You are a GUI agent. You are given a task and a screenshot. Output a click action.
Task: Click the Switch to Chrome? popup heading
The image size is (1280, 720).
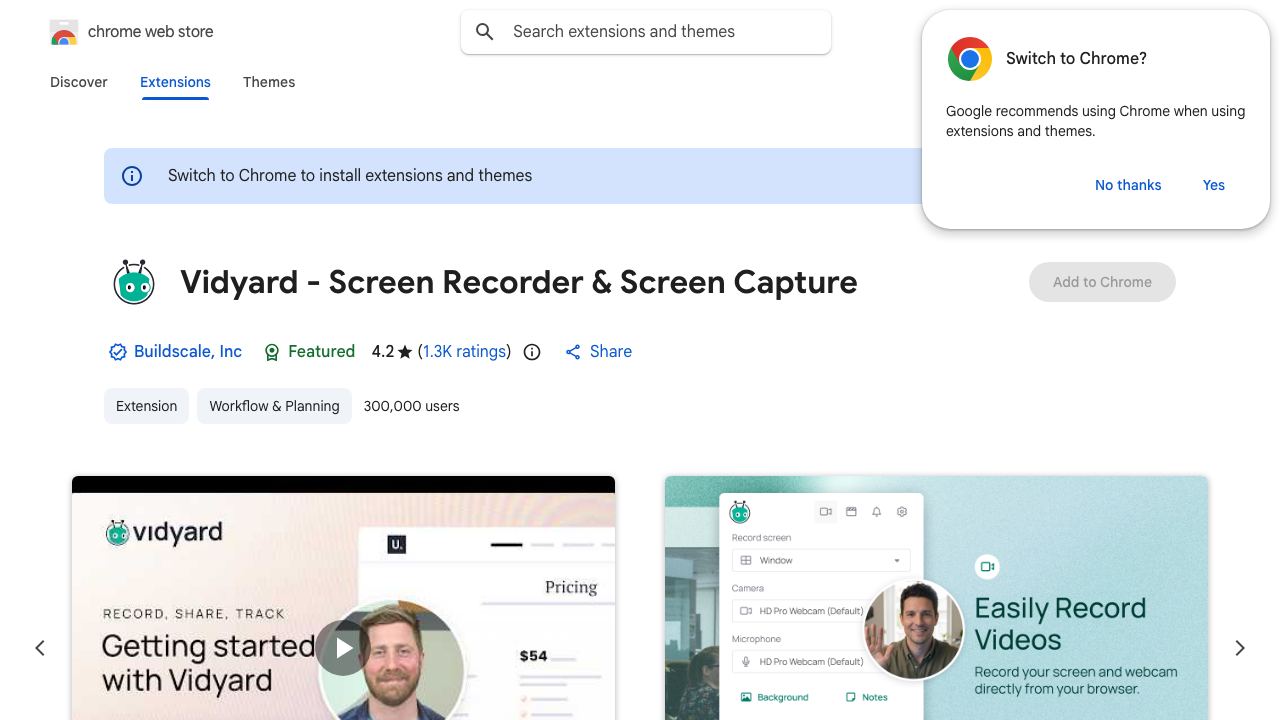coord(1076,59)
